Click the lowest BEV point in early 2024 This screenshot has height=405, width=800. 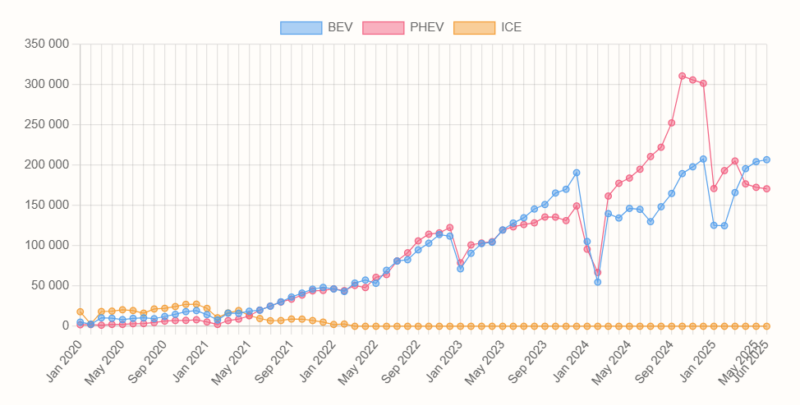[597, 282]
